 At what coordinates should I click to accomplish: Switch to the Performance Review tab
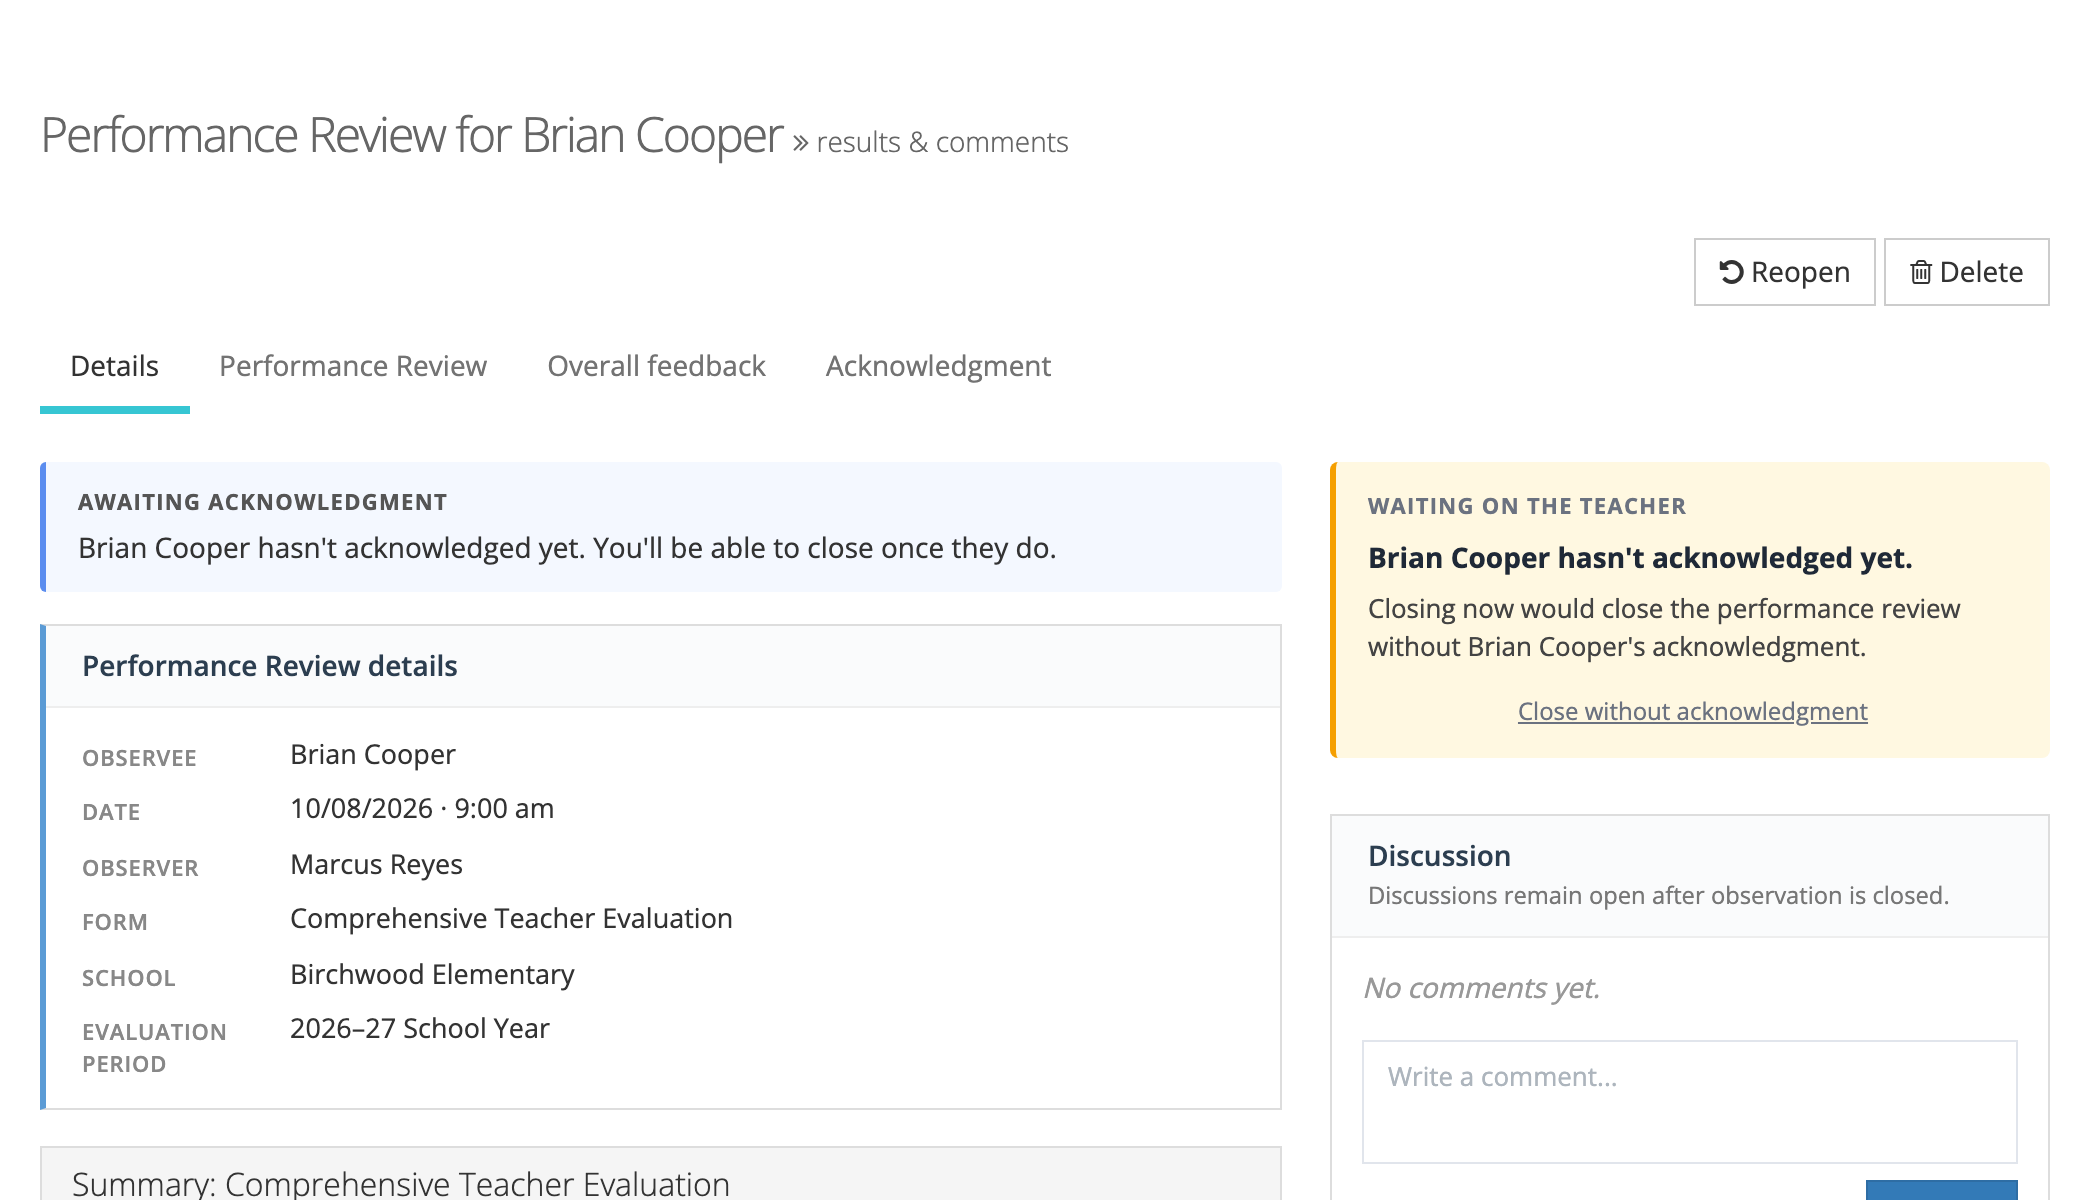pos(353,366)
